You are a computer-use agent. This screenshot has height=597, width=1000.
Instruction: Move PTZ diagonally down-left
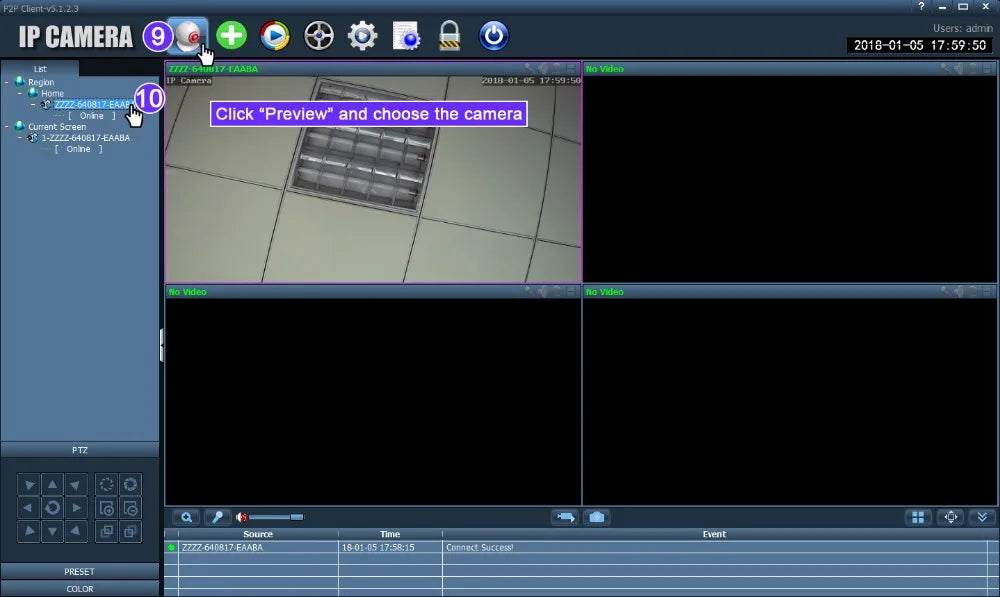click(29, 531)
